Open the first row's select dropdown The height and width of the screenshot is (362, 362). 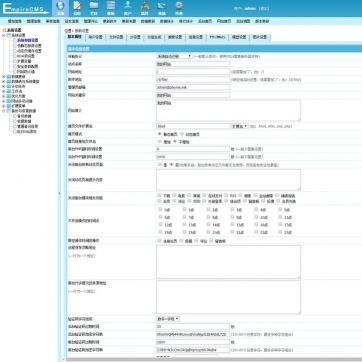click(x=174, y=56)
